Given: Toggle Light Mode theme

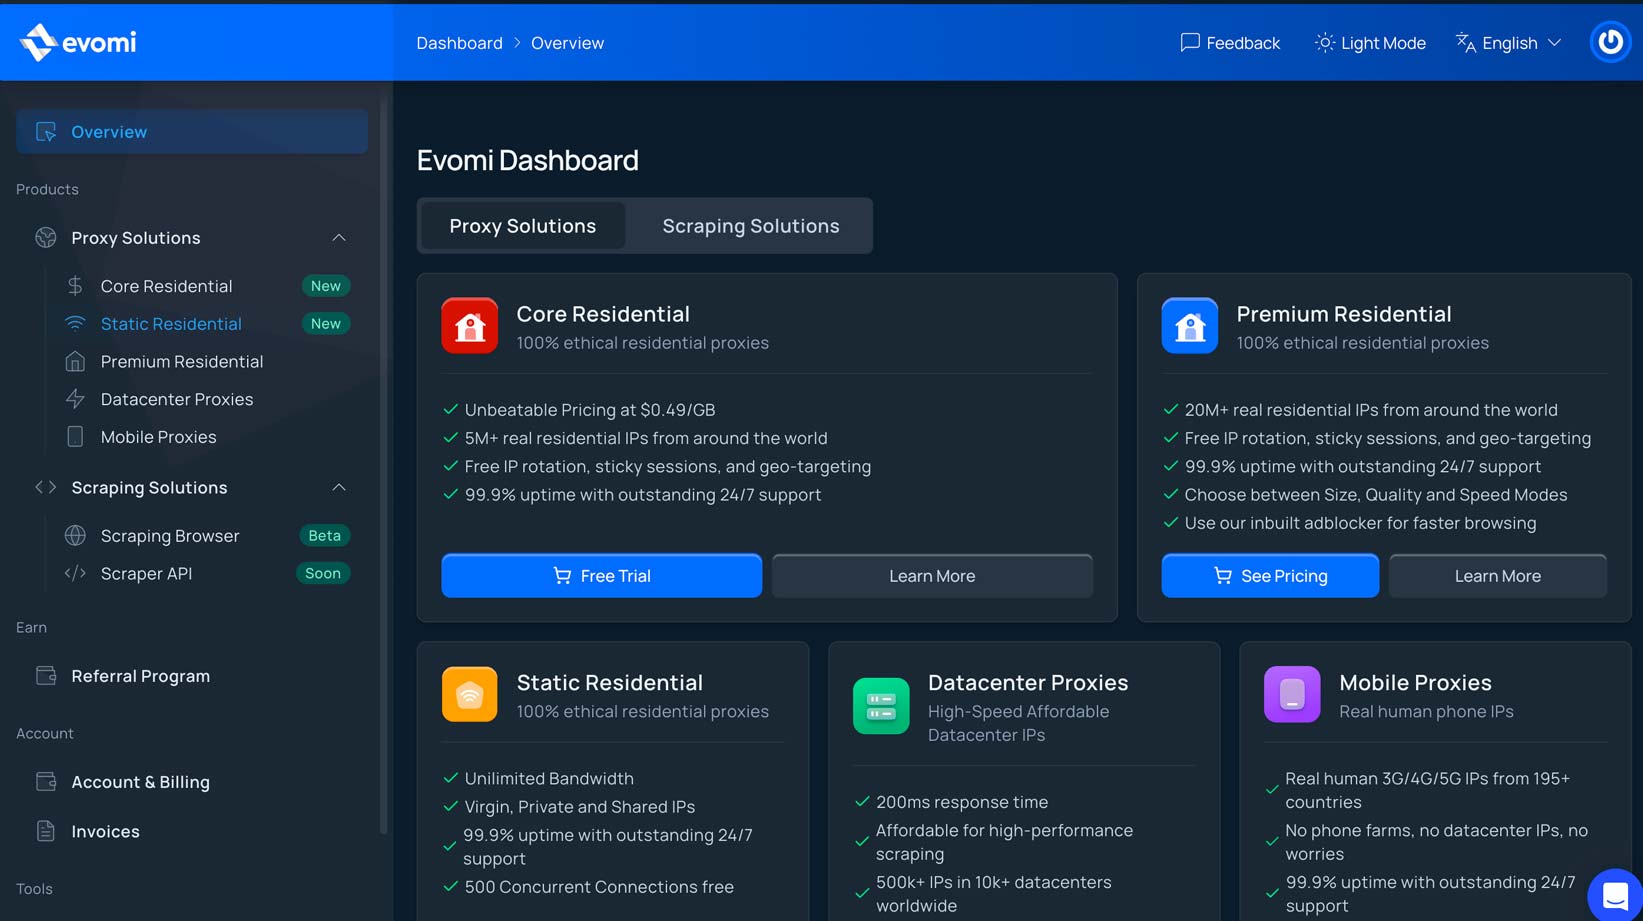Looking at the screenshot, I should coord(1369,43).
